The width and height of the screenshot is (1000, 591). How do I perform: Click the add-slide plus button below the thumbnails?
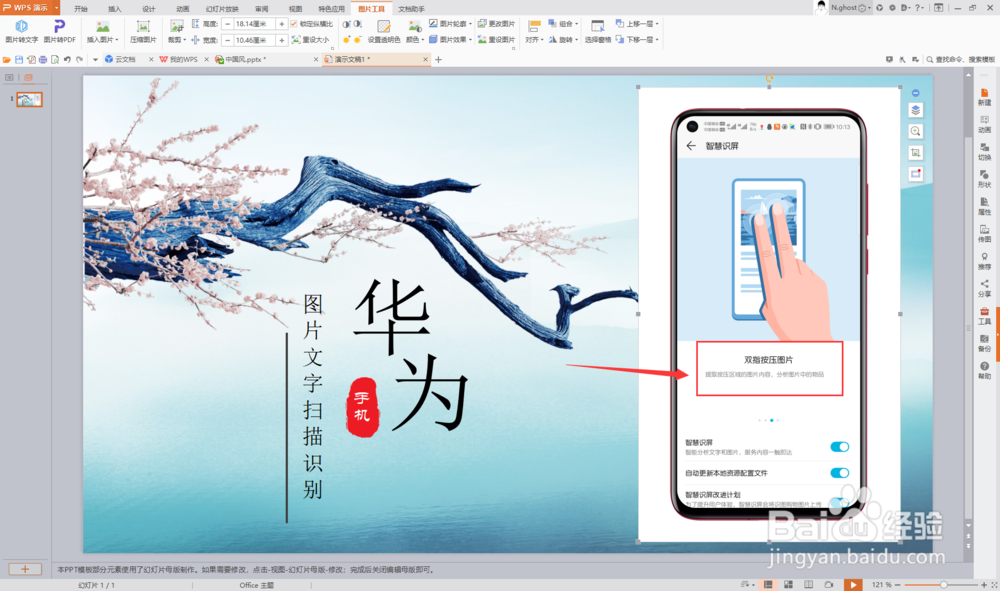pyautogui.click(x=26, y=569)
